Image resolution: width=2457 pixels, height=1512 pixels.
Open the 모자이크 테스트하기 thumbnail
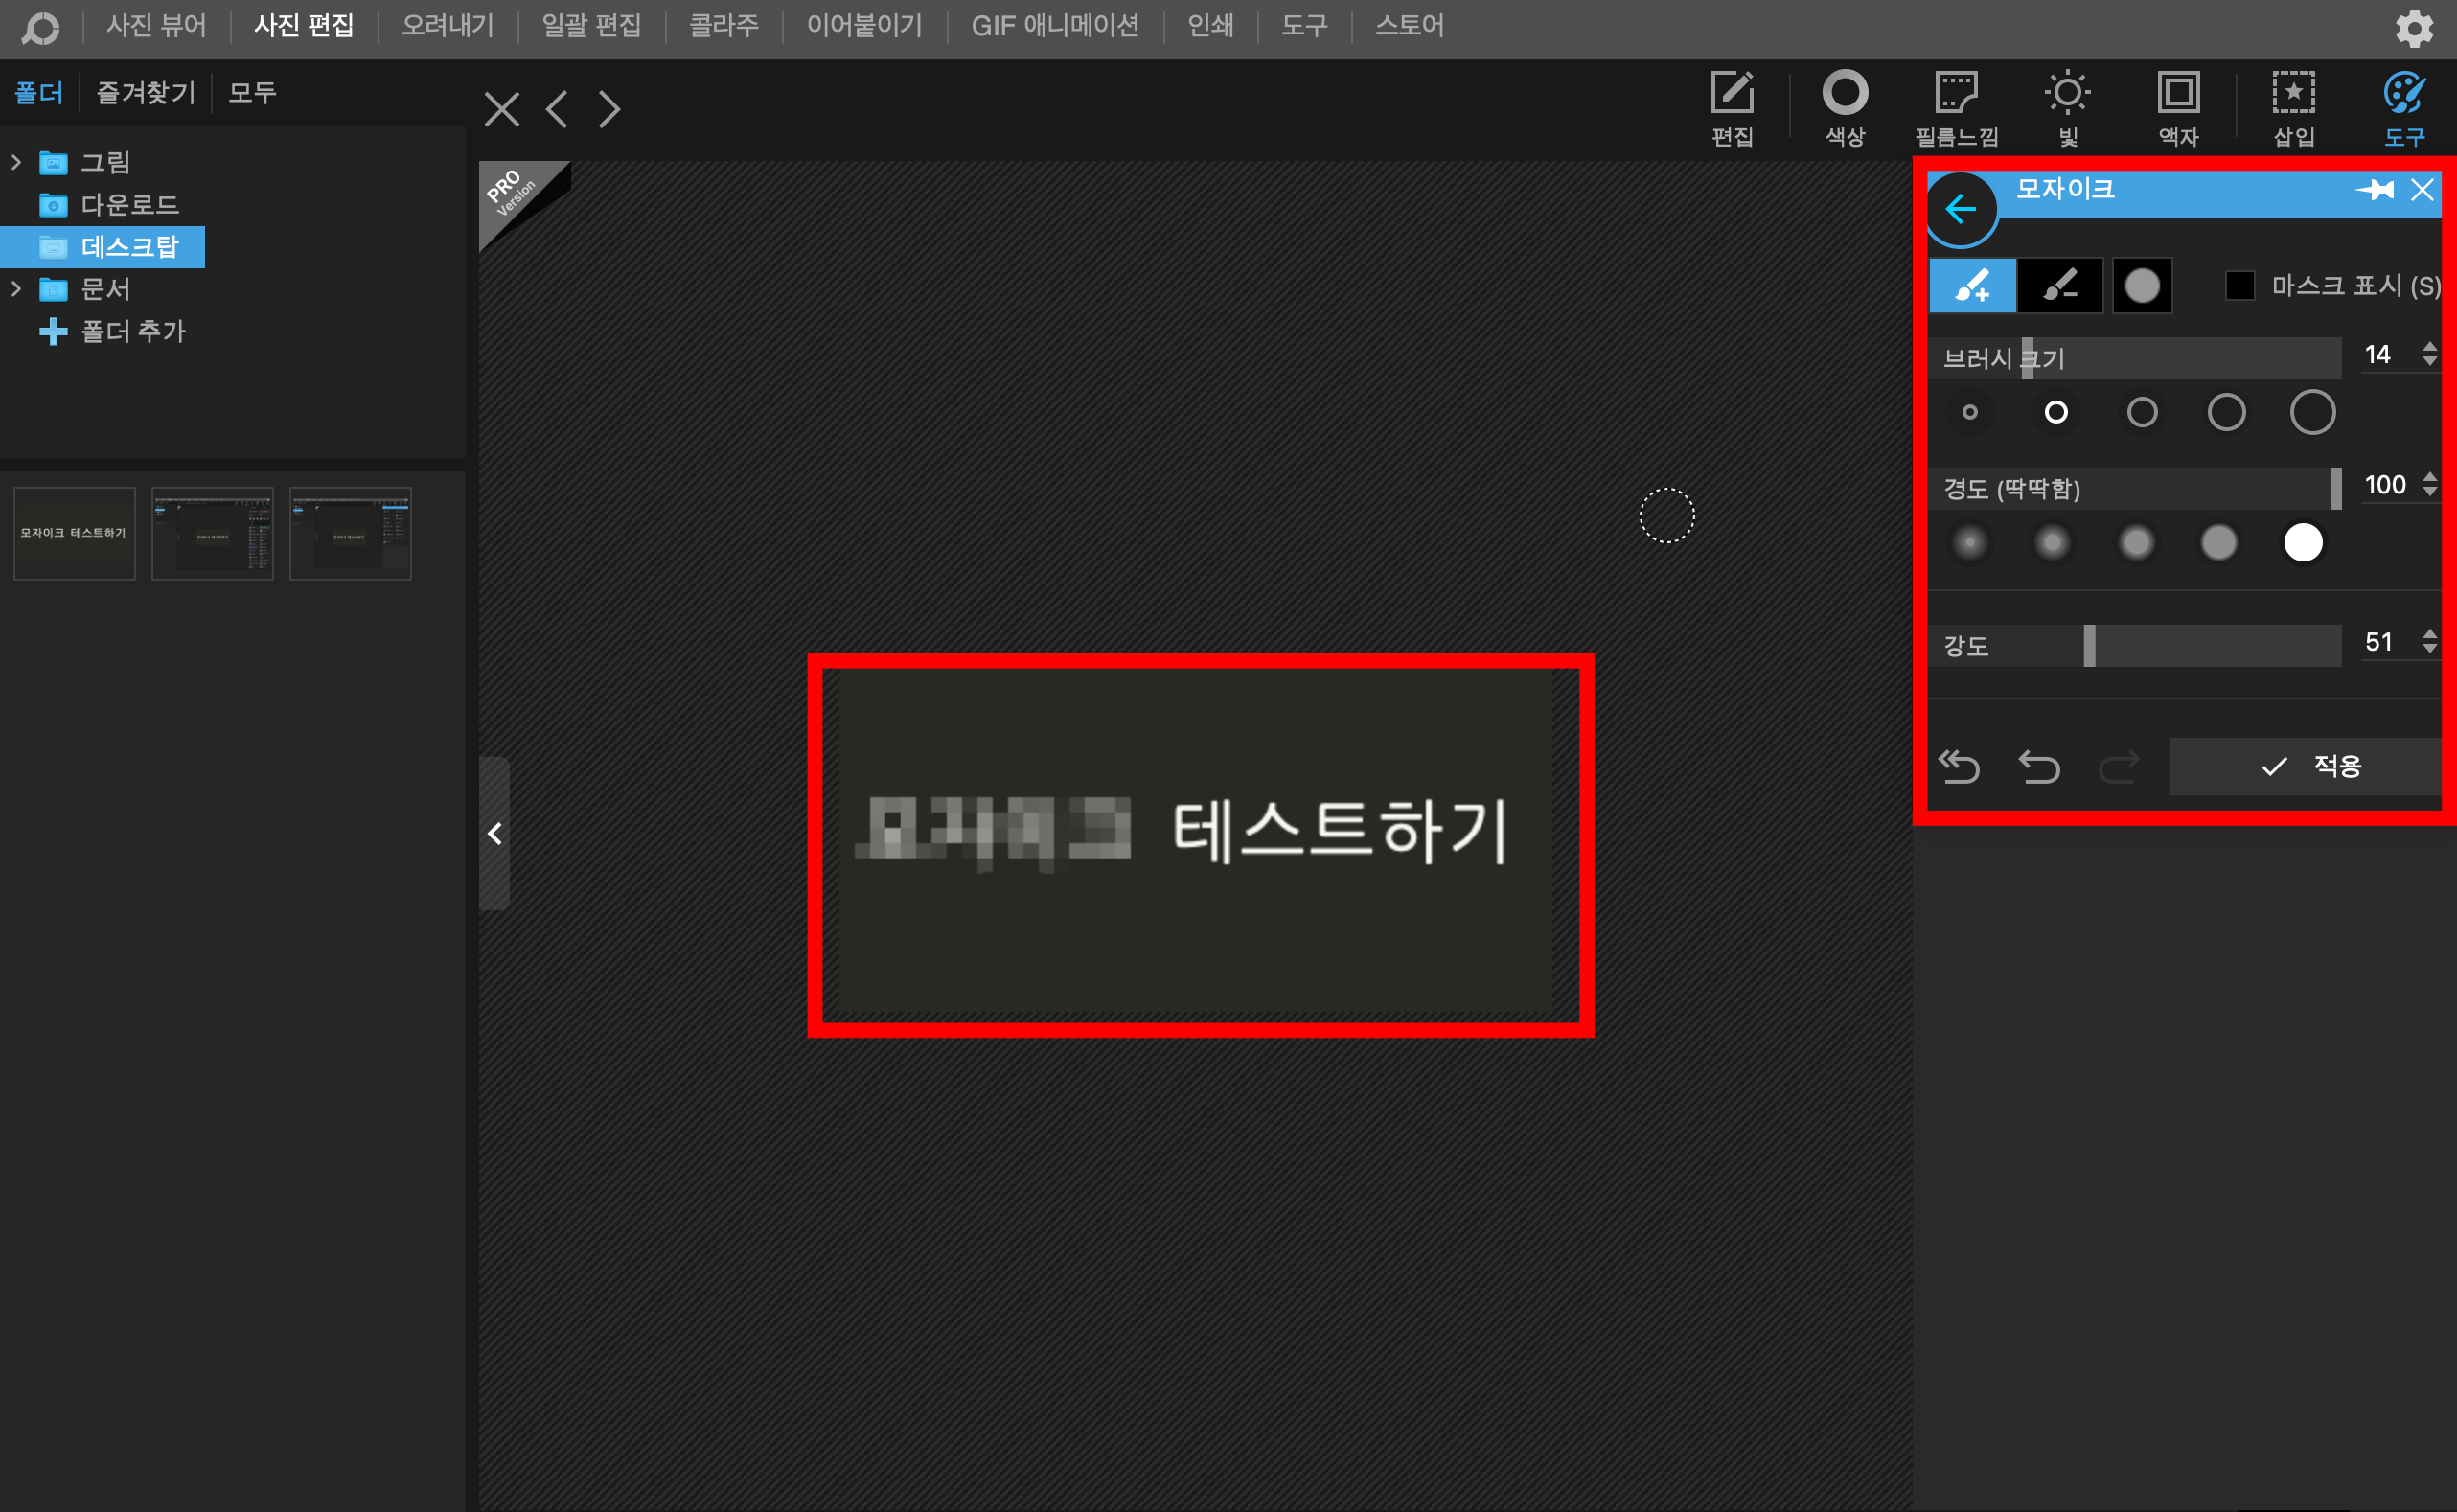tap(74, 533)
